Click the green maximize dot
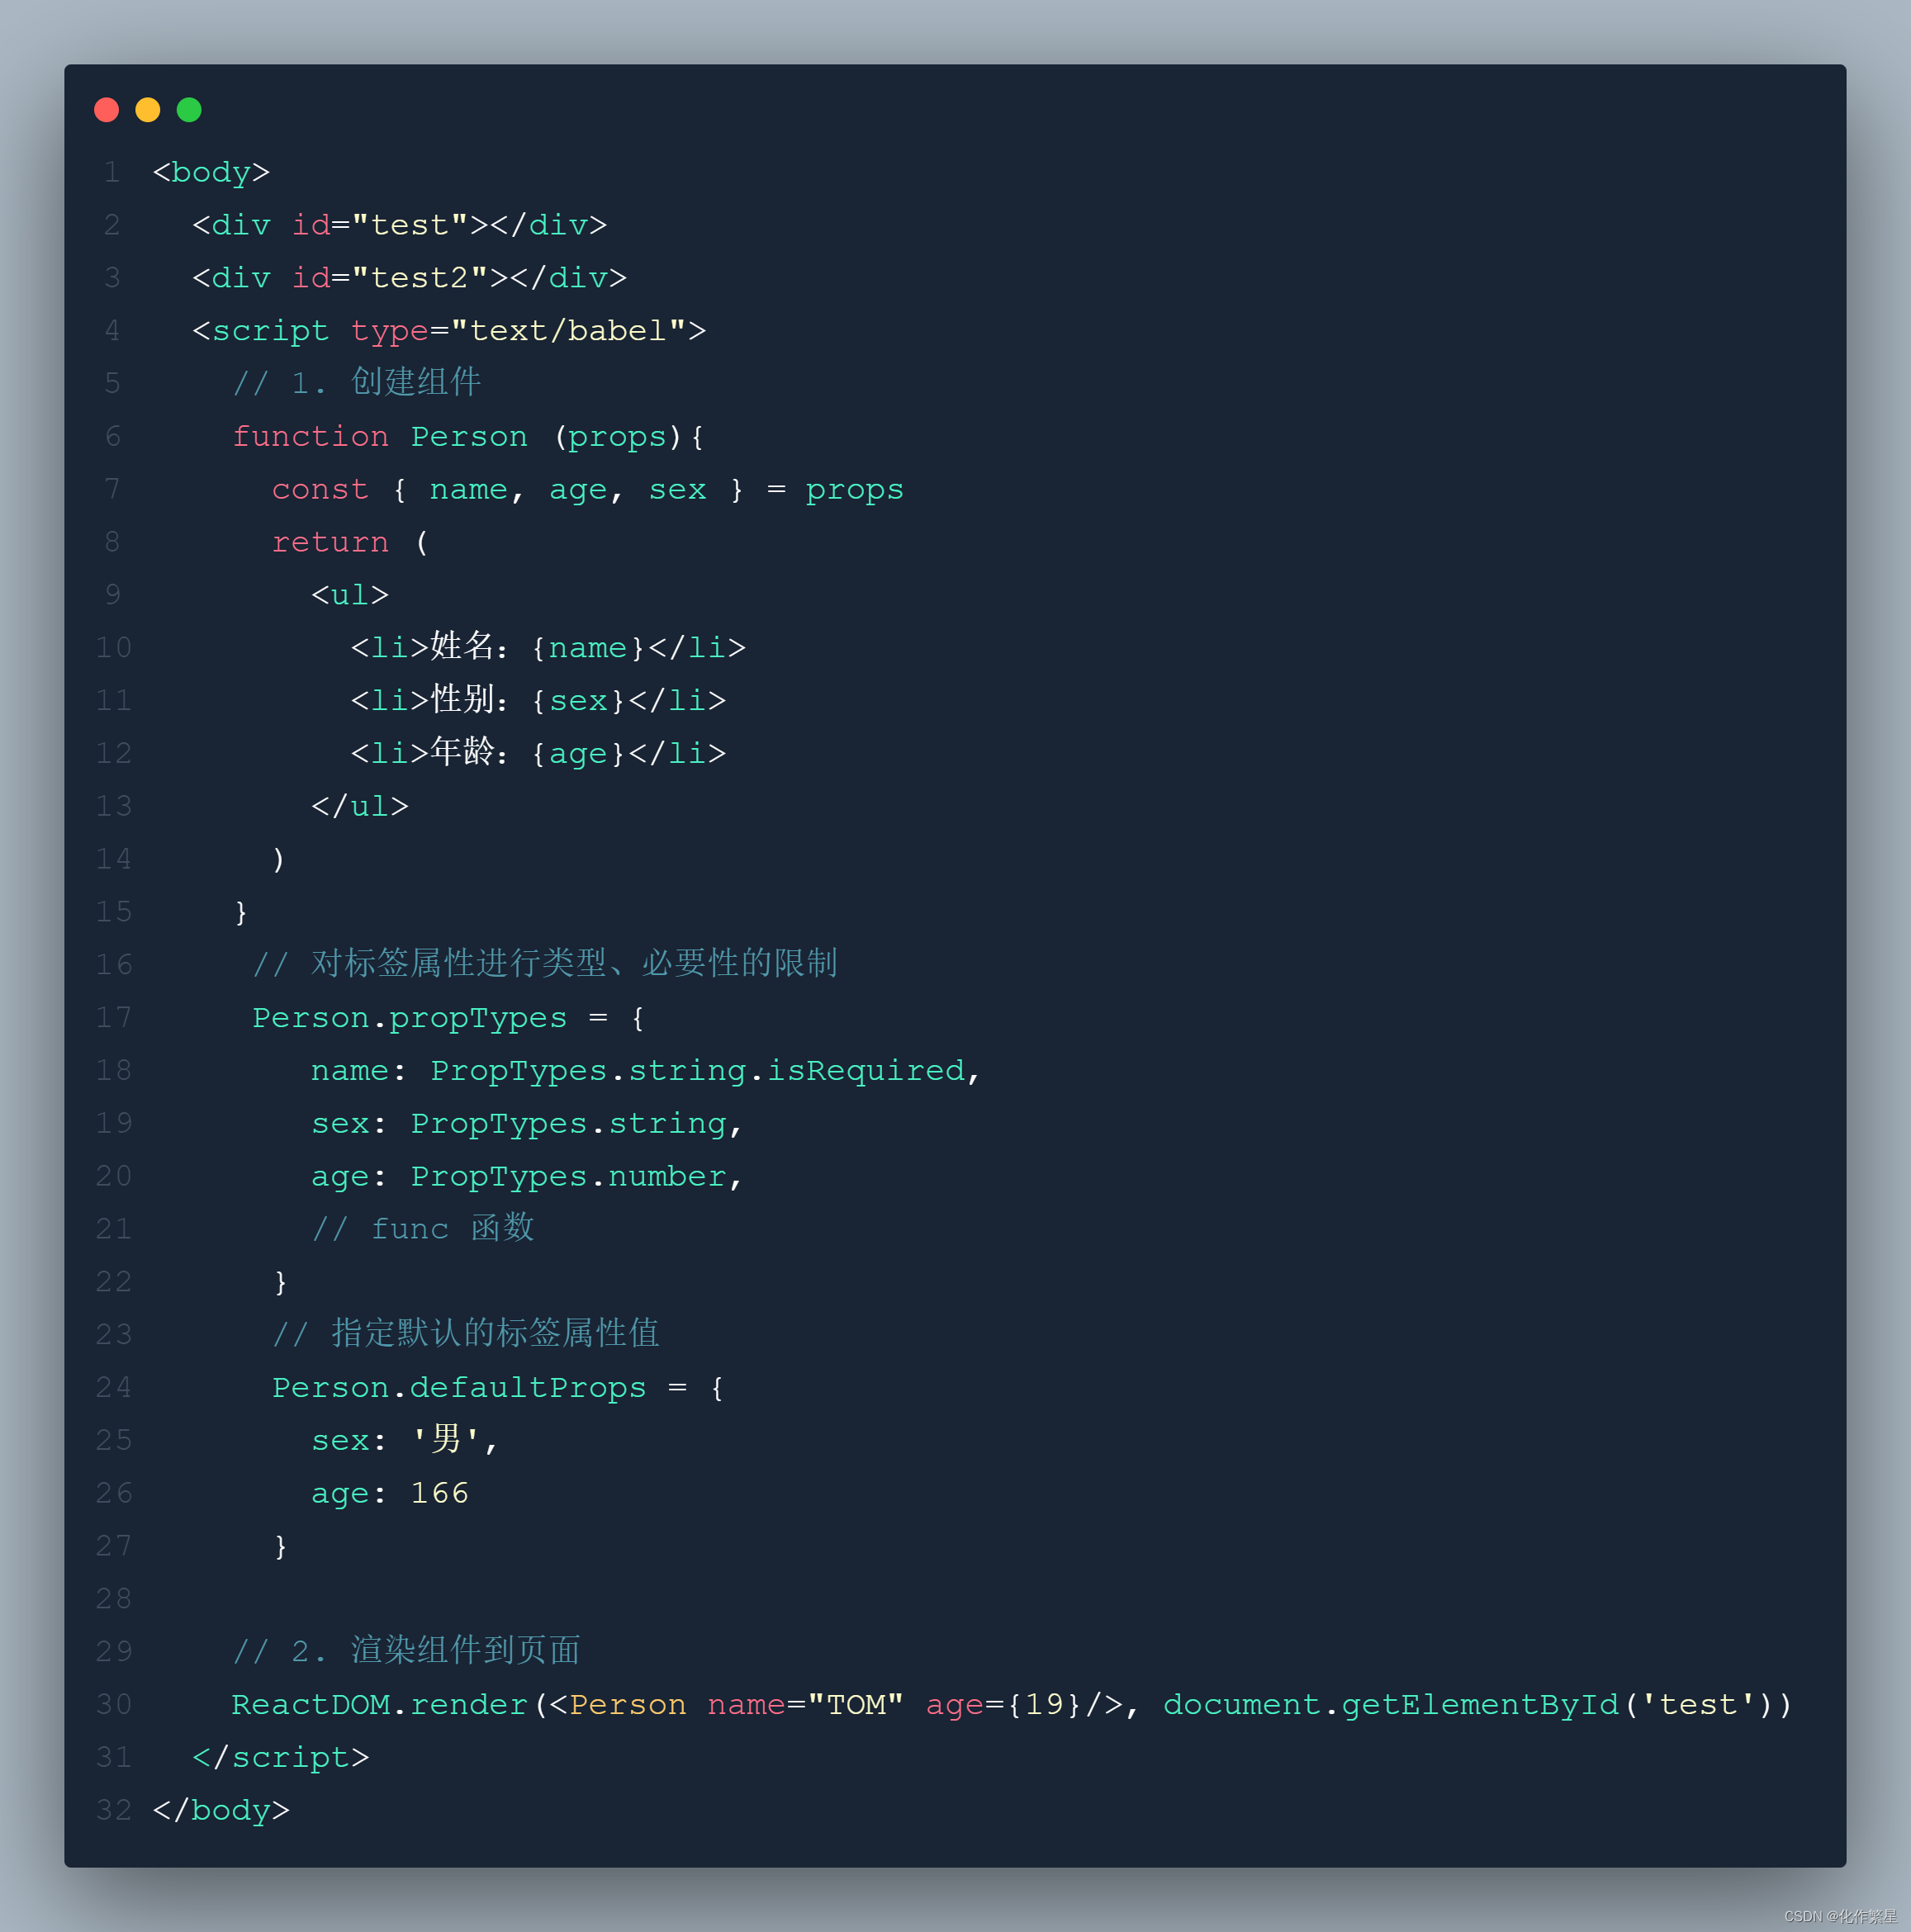The height and width of the screenshot is (1932, 1911). (189, 110)
